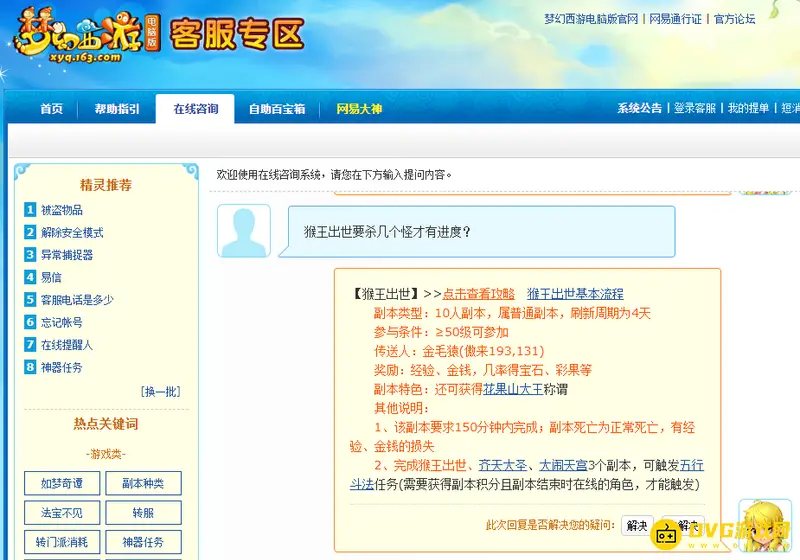Click [换一批] to refresh recommendations
This screenshot has height=560, width=800.
[160, 392]
